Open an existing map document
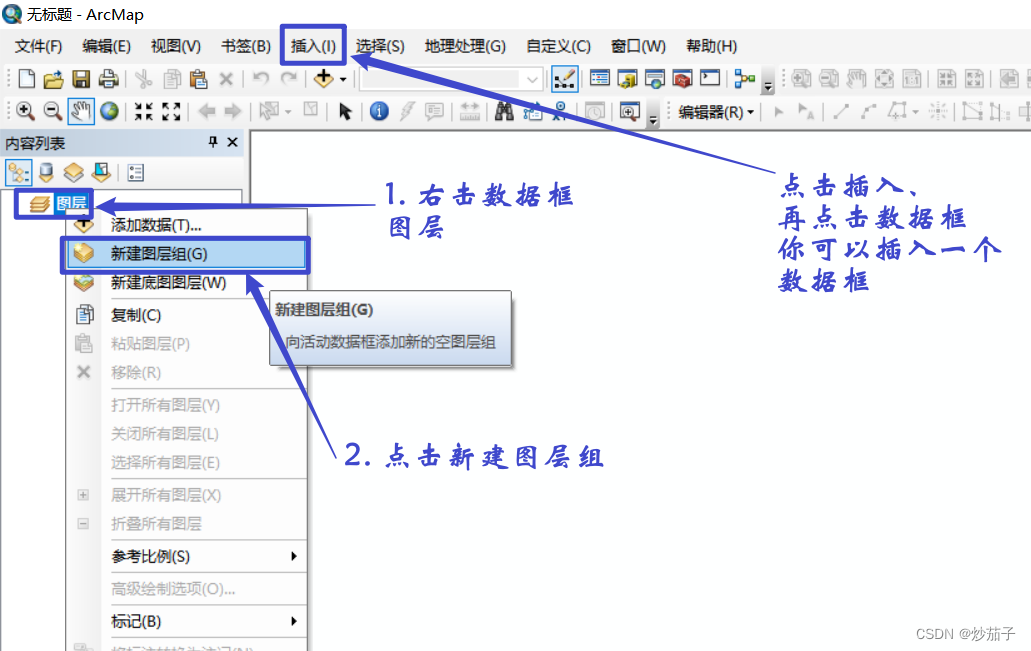Image resolution: width=1031 pixels, height=651 pixels. click(x=53, y=80)
